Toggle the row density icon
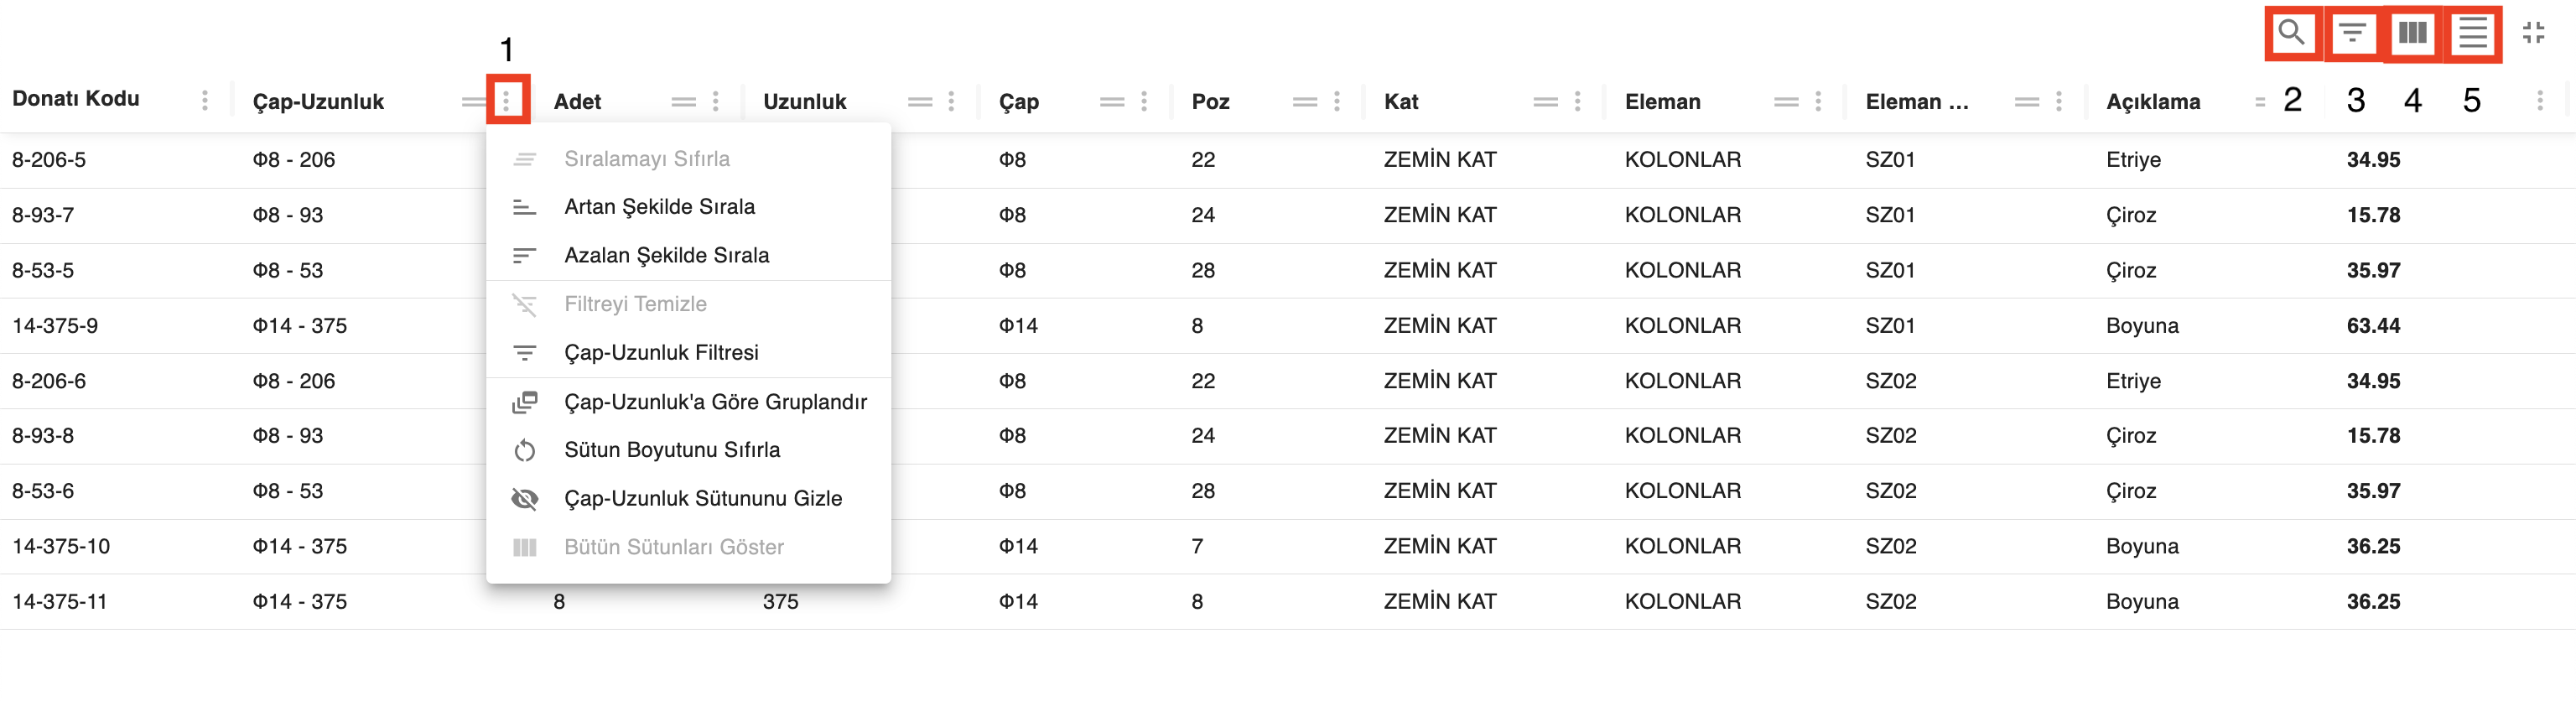 (x=2472, y=33)
